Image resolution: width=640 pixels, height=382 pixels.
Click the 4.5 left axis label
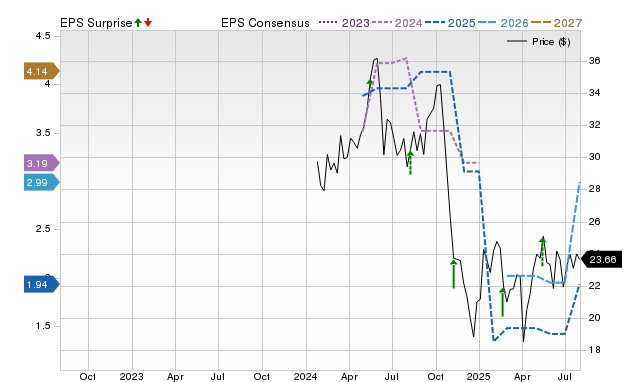click(43, 36)
